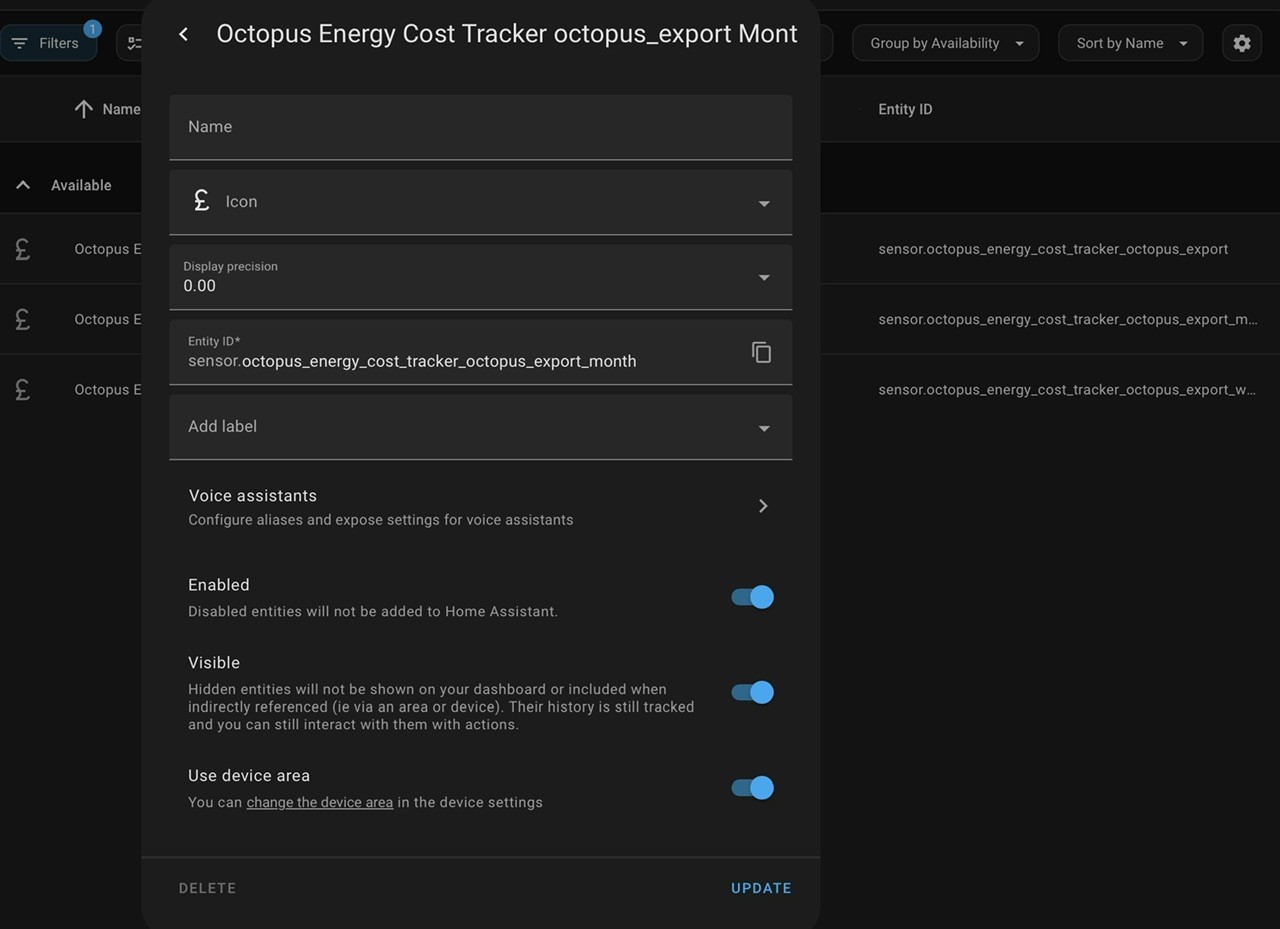Open the Icon picker dropdown
This screenshot has width=1280, height=929.
764,203
